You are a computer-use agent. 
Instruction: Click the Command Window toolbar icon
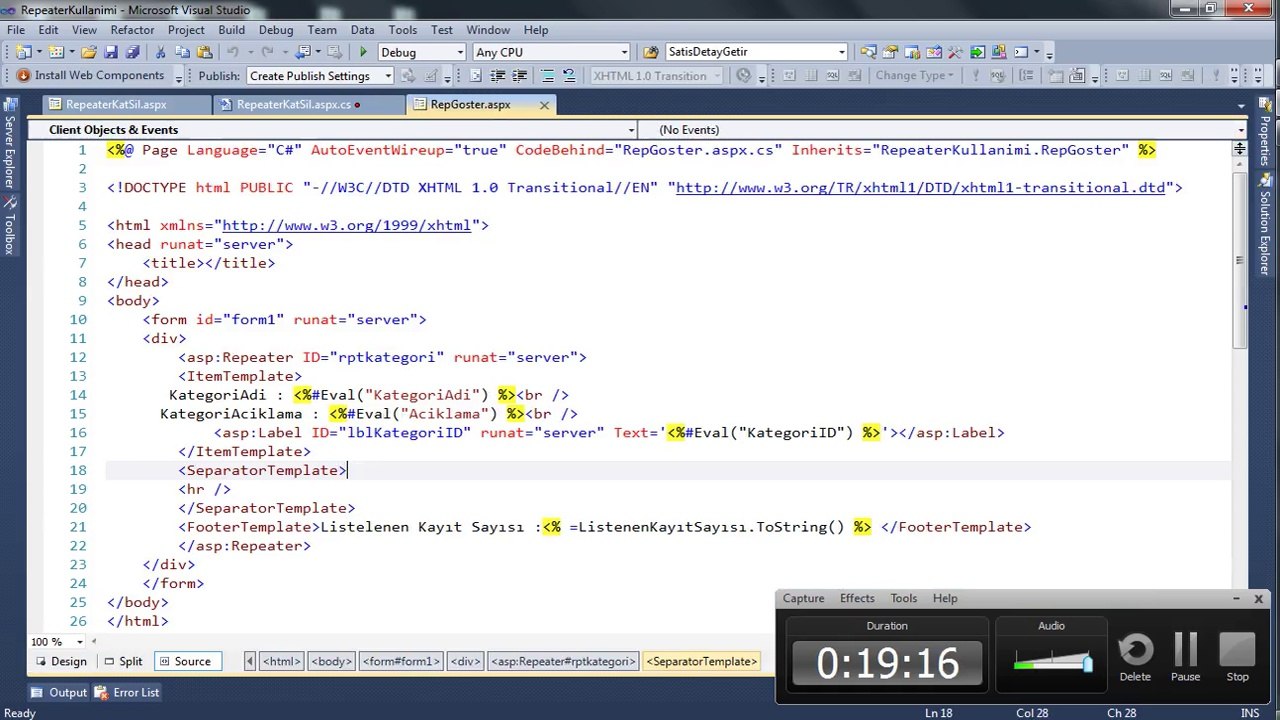[x=1021, y=52]
